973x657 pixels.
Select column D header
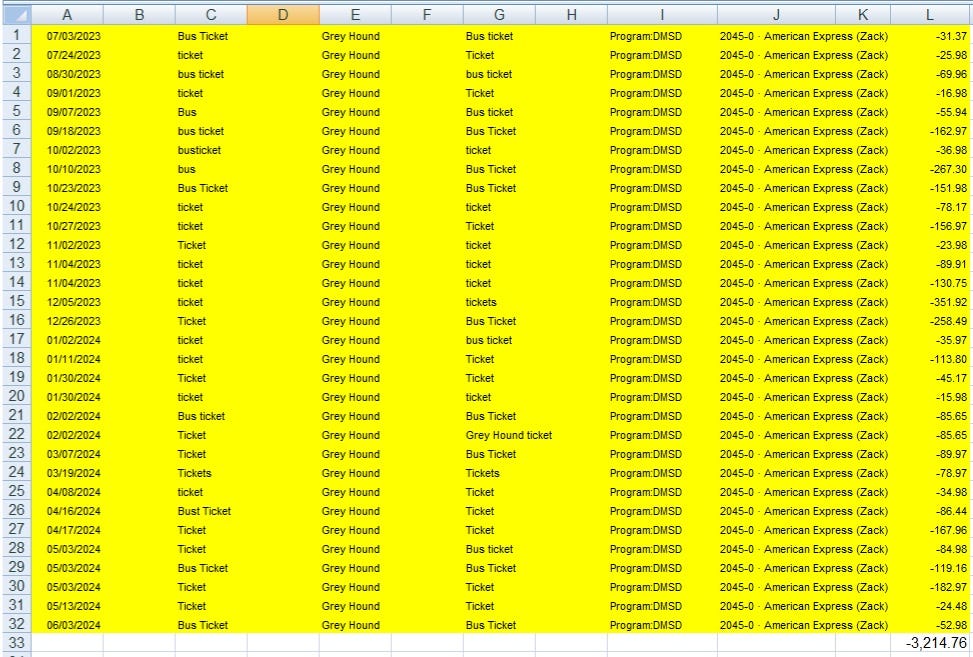pos(283,15)
